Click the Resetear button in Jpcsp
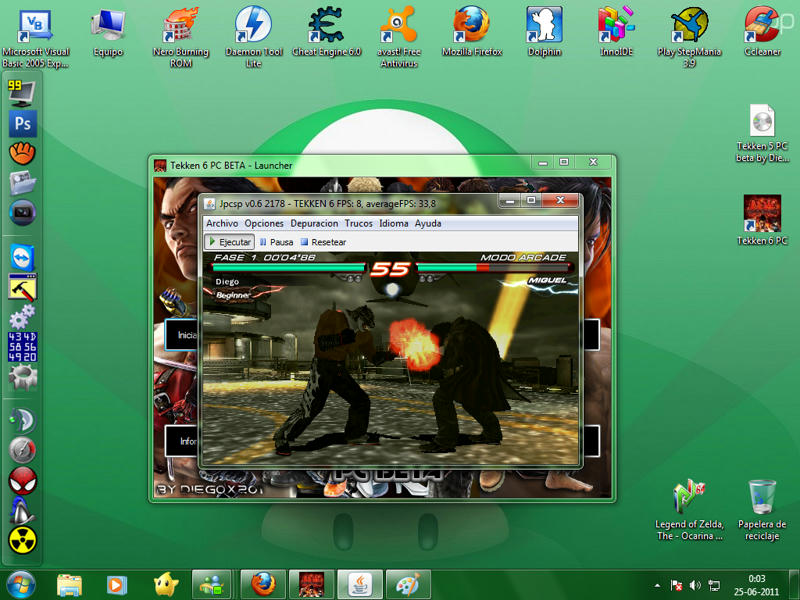Viewport: 800px width, 600px height. point(323,242)
